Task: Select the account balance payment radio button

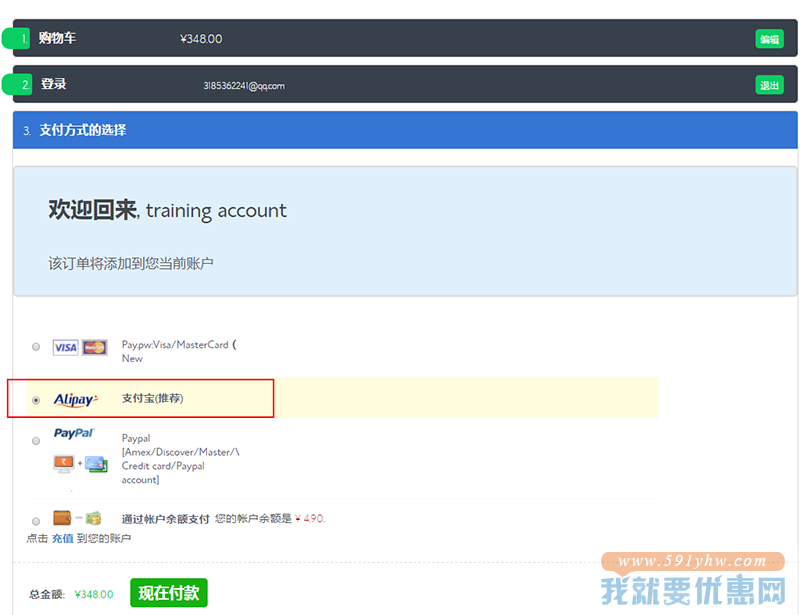Action: pos(36,521)
